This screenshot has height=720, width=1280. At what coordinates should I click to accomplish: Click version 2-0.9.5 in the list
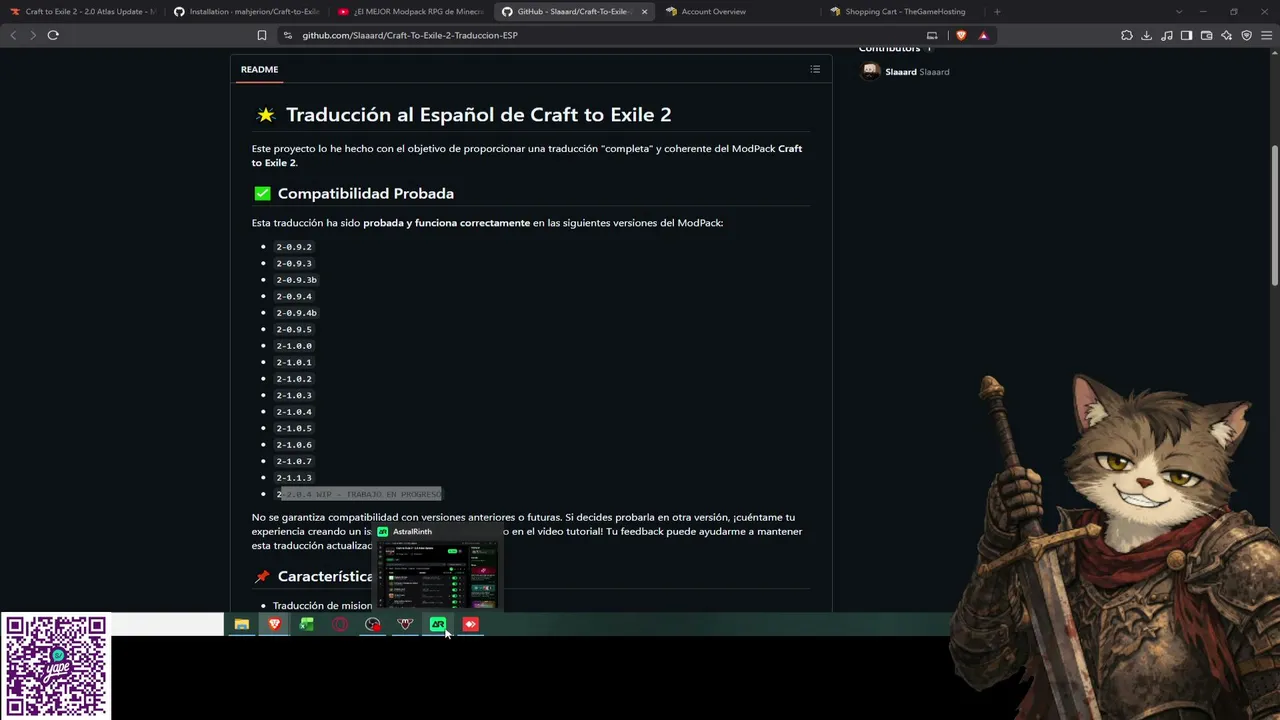click(x=294, y=329)
